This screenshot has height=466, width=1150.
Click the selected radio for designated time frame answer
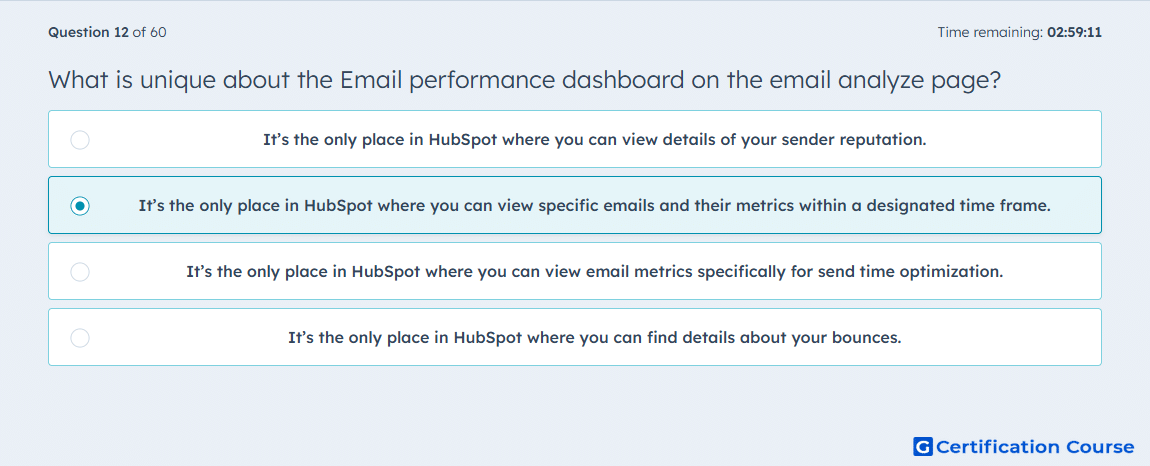(80, 206)
